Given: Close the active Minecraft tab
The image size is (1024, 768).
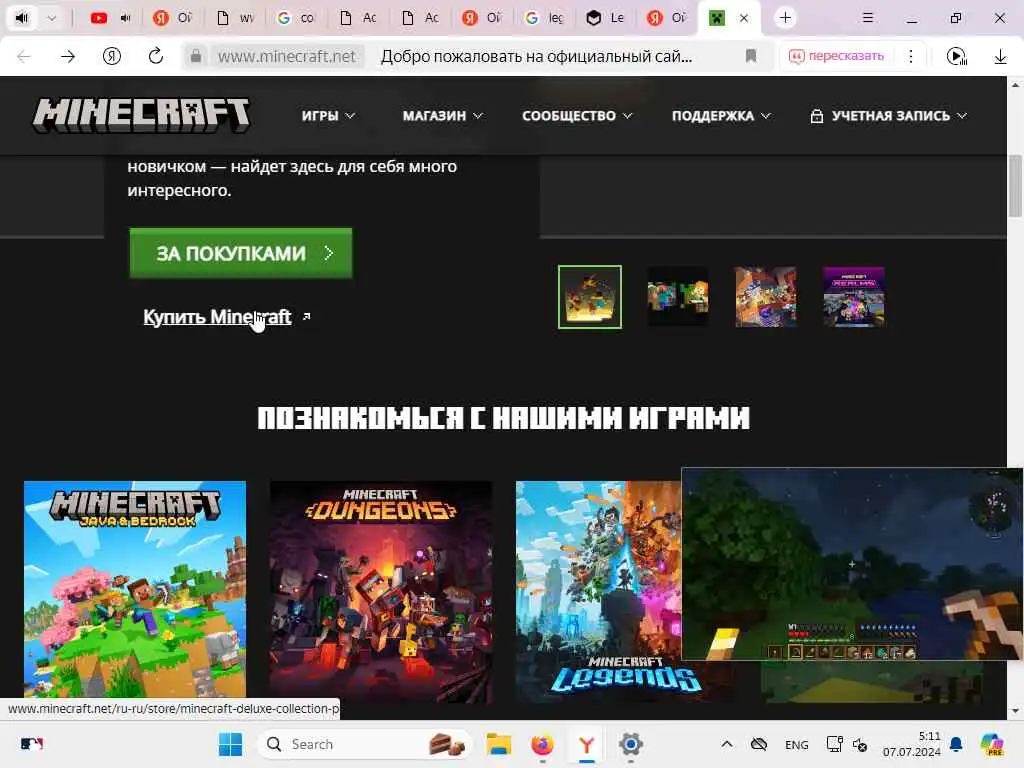Looking at the screenshot, I should coord(744,18).
